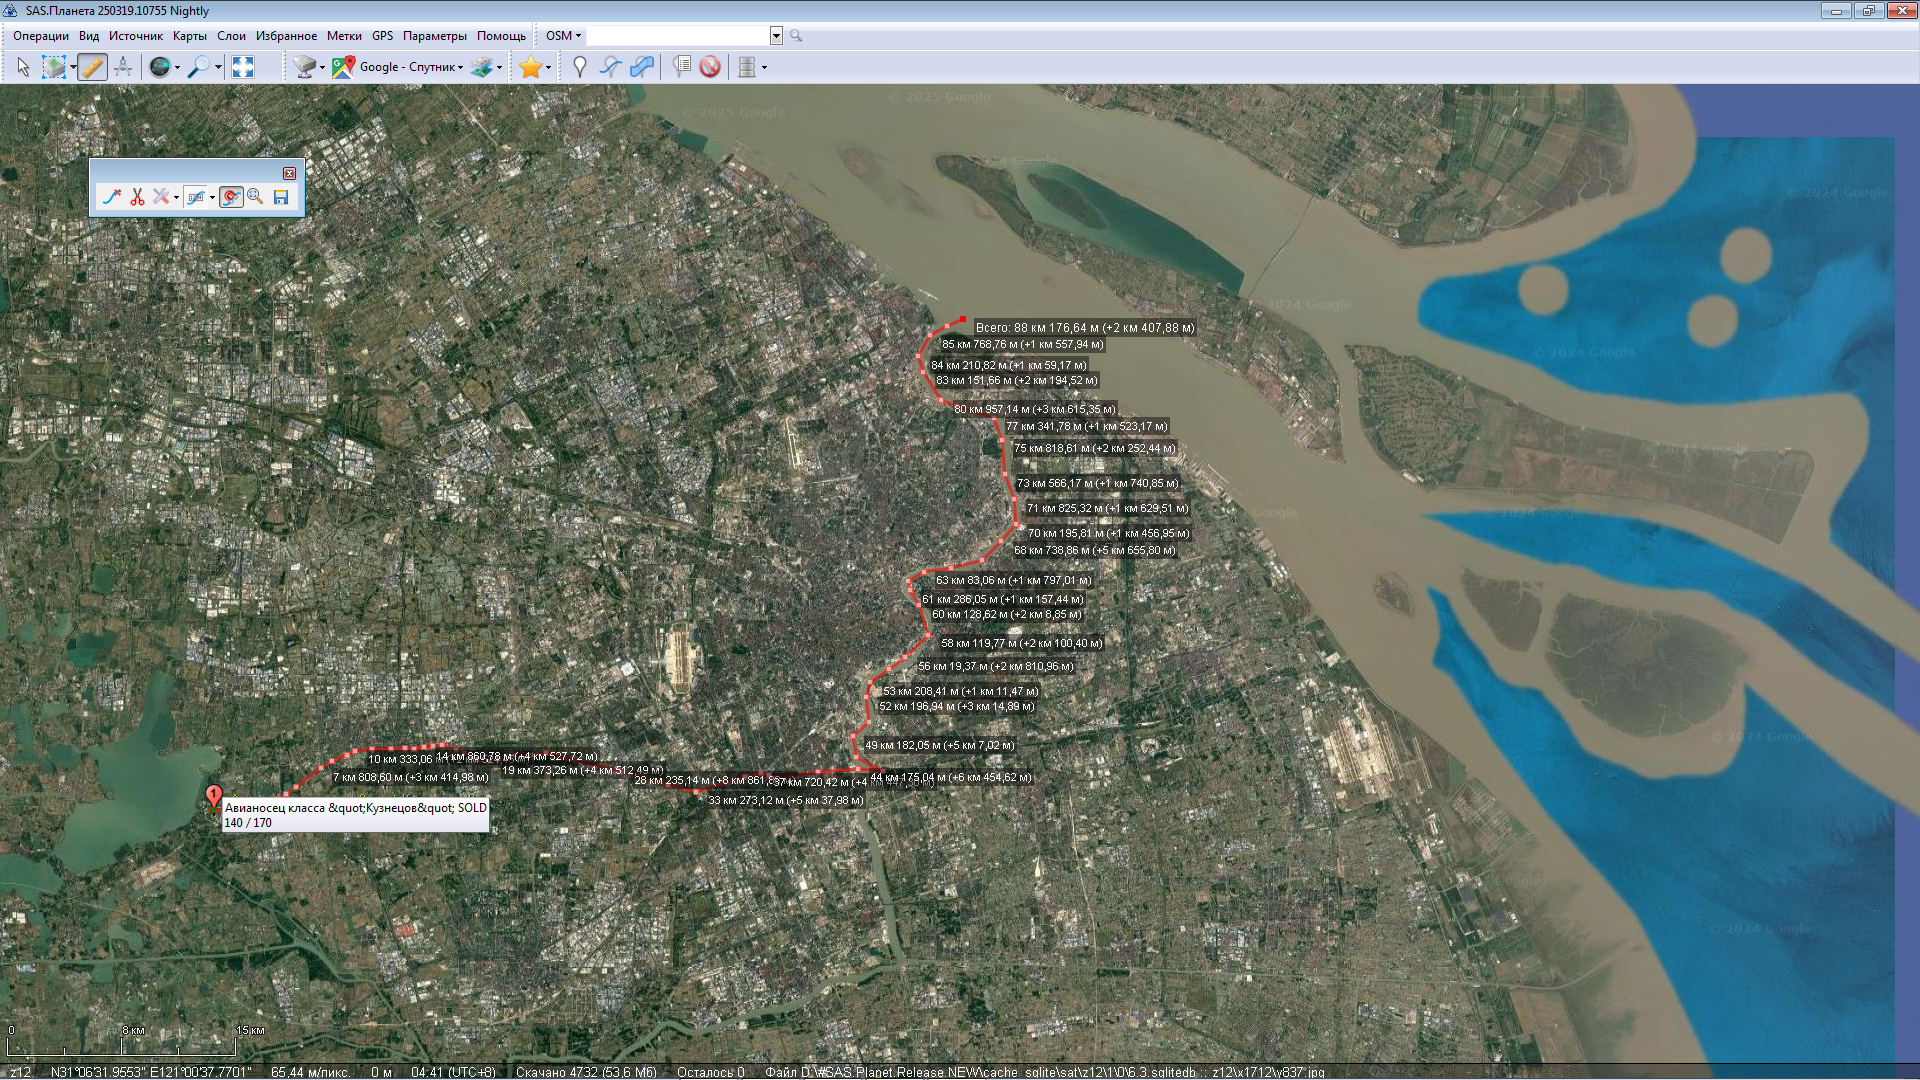The image size is (1920, 1080).
Task: Click the add polygon icon
Action: tap(642, 67)
